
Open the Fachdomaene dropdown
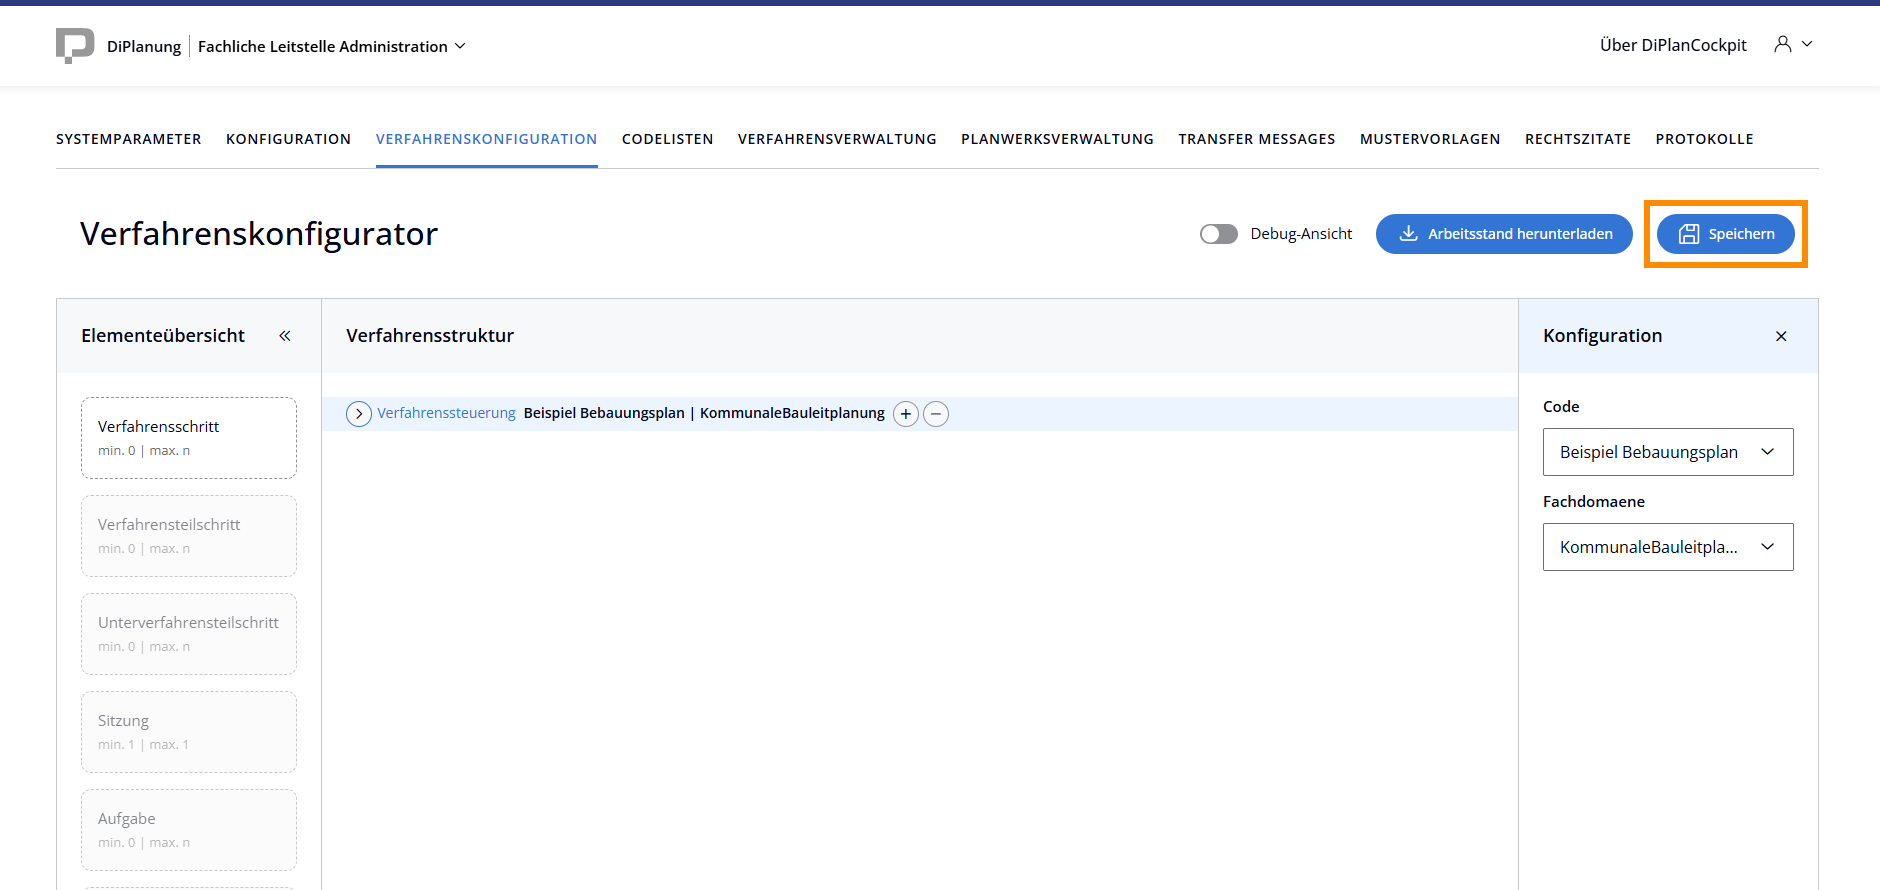pos(1667,547)
